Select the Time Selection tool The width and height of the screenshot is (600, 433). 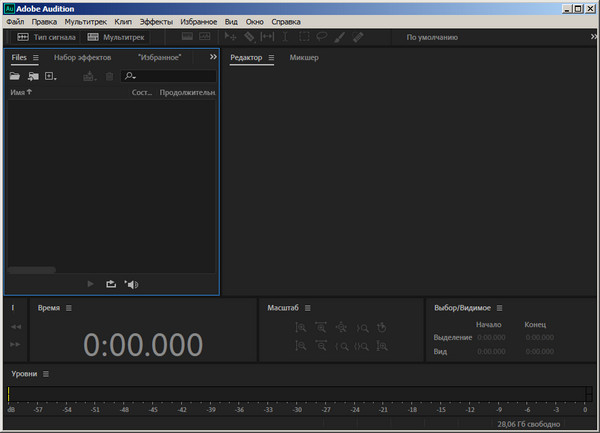pyautogui.click(x=285, y=37)
